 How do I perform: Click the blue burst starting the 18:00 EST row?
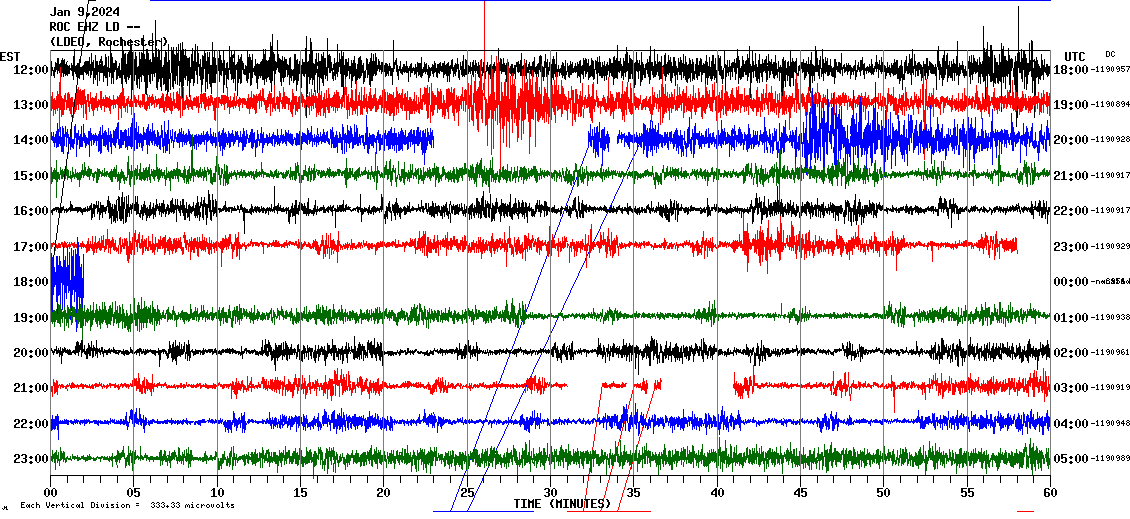tap(66, 282)
